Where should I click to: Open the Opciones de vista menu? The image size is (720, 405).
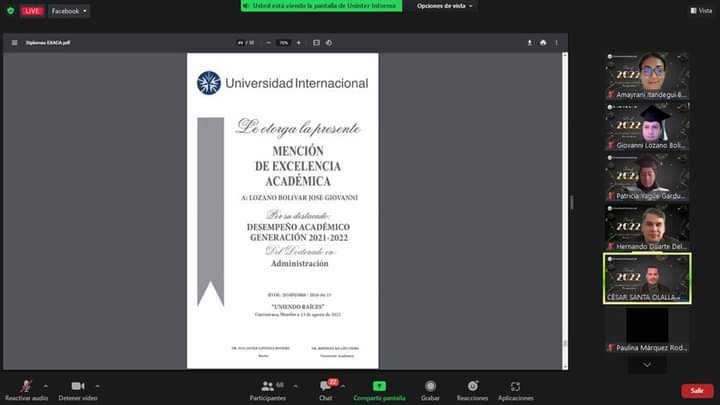pyautogui.click(x=444, y=6)
